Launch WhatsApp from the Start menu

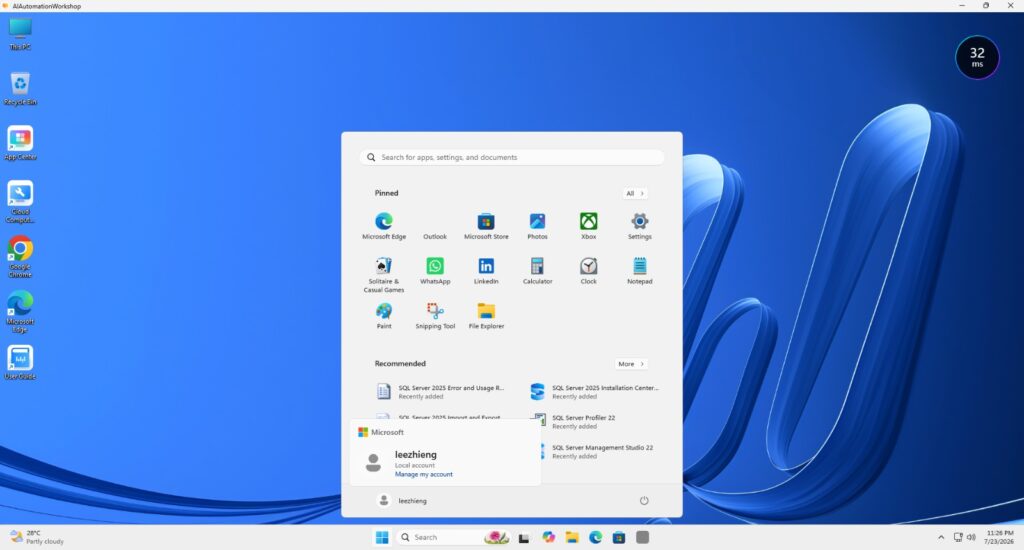point(435,270)
